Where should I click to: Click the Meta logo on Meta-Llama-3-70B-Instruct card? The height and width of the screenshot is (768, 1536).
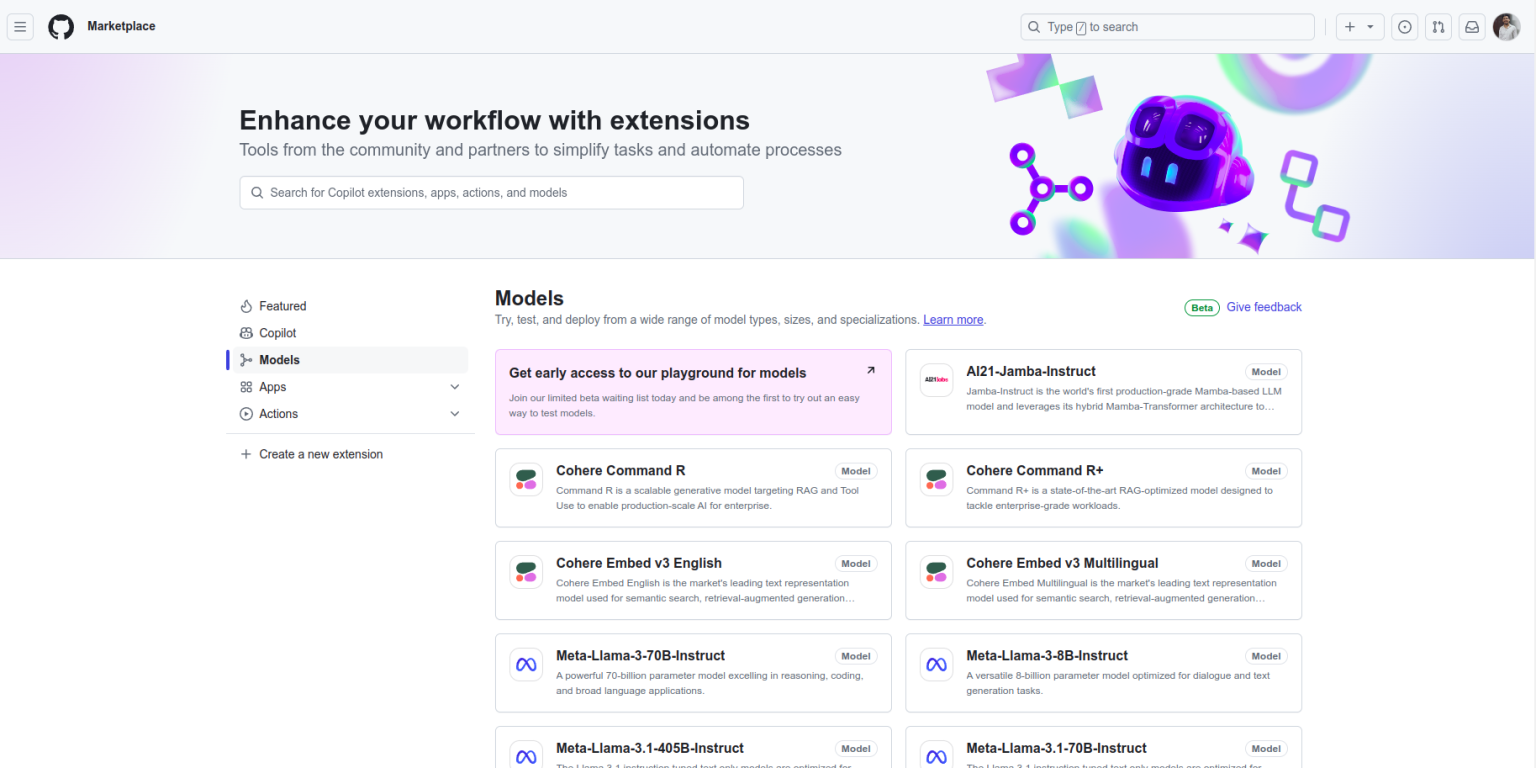(525, 664)
